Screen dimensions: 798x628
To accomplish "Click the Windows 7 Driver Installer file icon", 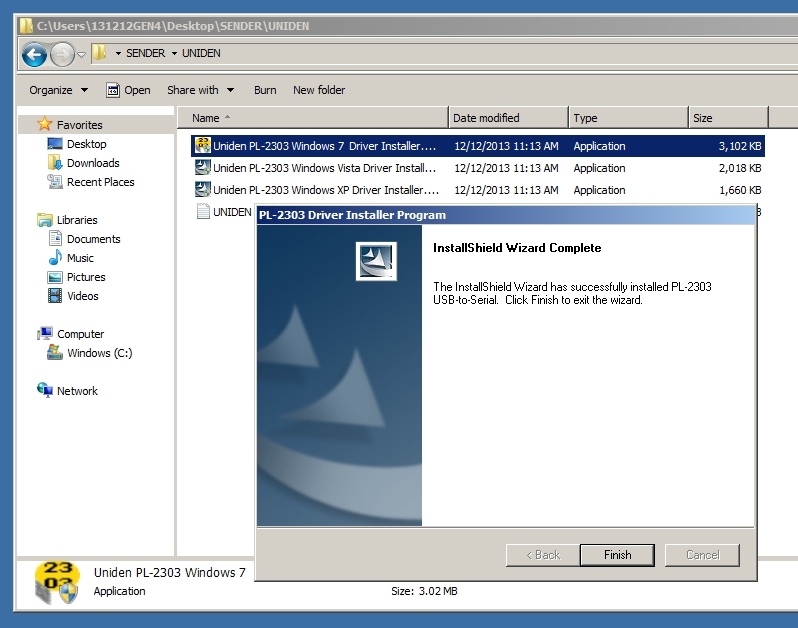I will pos(202,146).
